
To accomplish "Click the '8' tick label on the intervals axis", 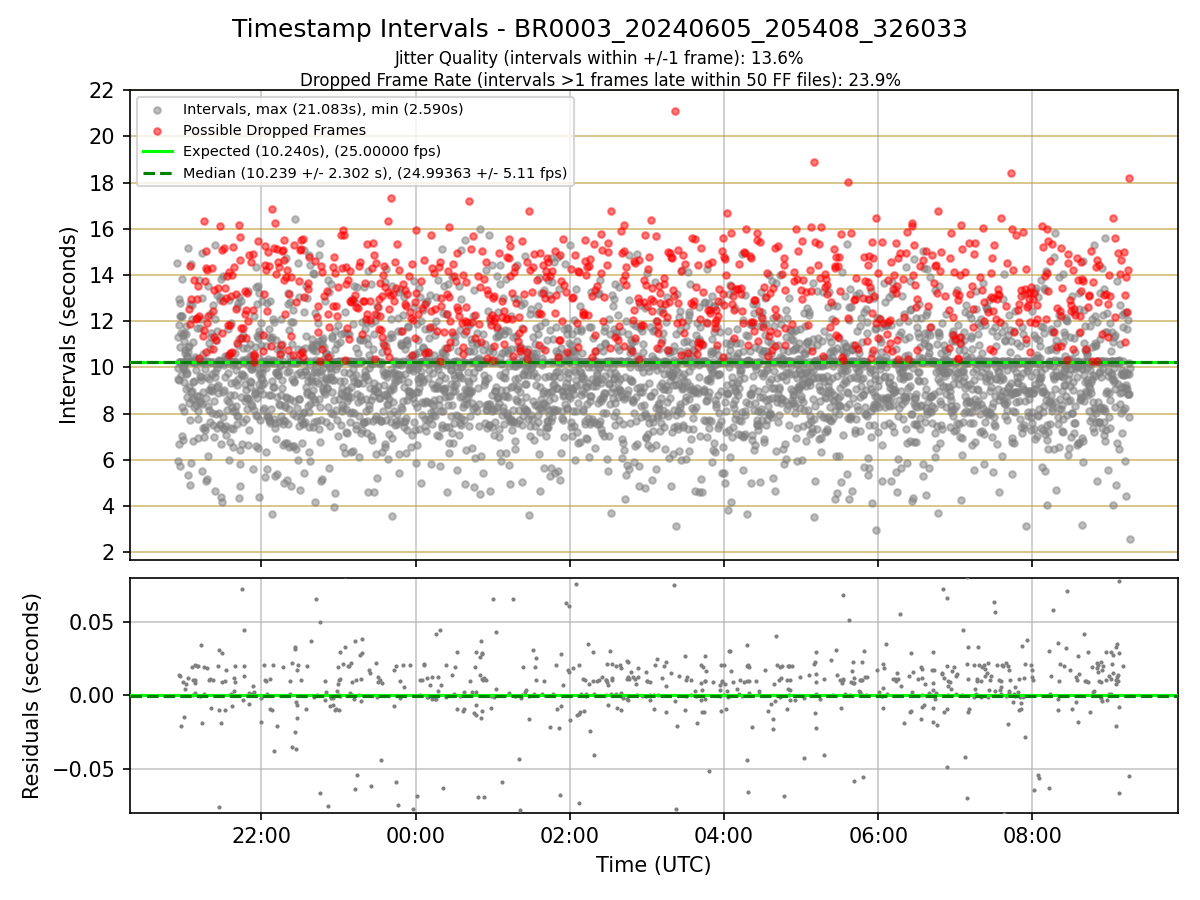I will 110,414.
